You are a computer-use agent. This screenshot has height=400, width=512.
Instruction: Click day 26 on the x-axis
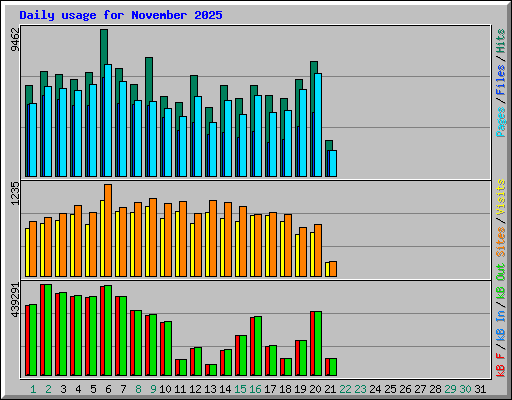405,389
